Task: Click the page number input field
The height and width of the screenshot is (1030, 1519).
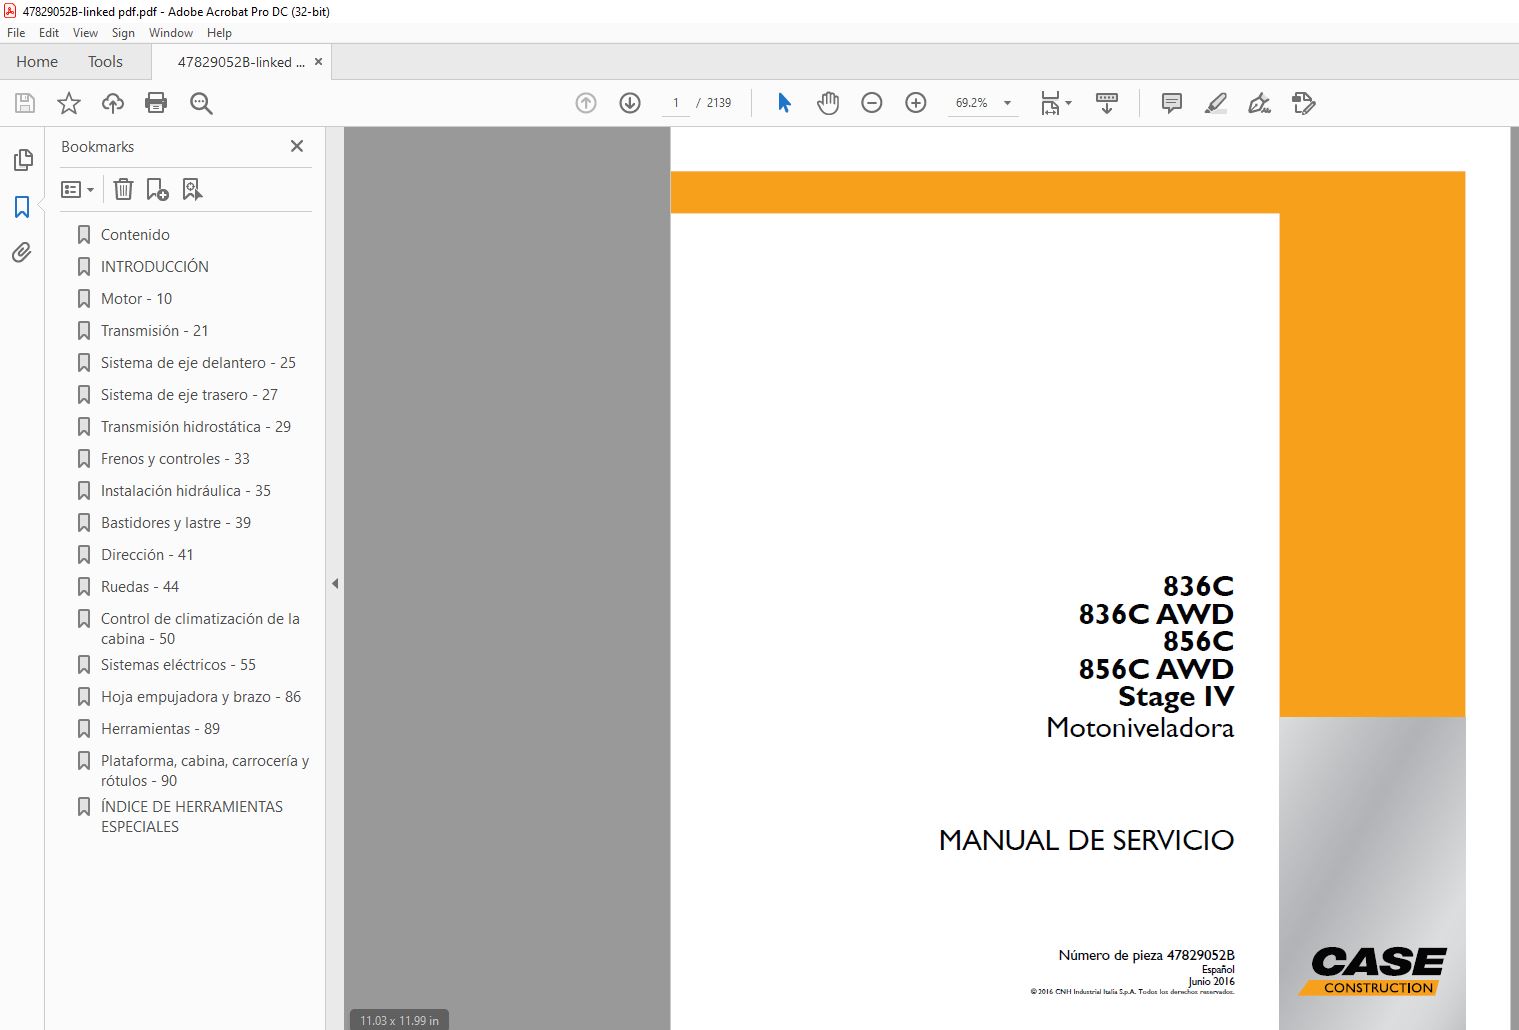Action: (676, 103)
